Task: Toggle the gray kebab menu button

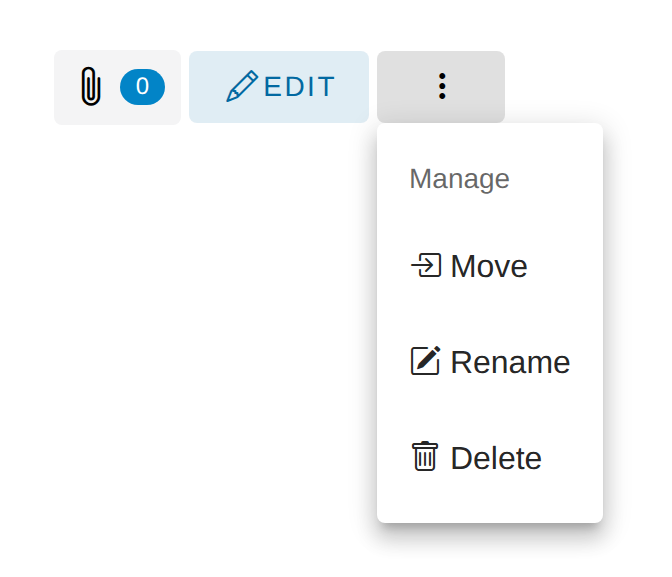Action: pos(441,87)
